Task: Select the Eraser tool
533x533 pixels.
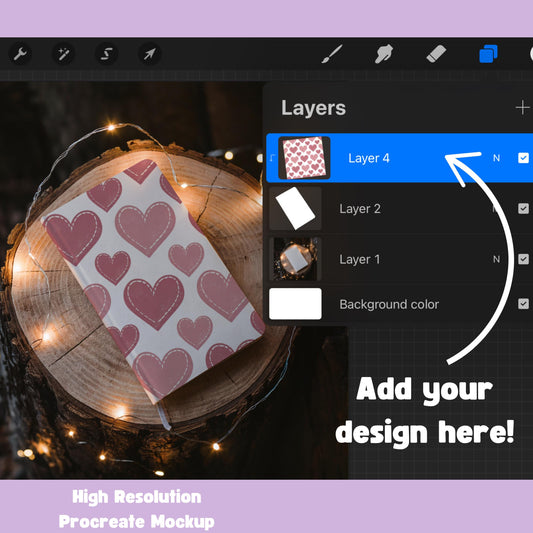Action: click(436, 54)
